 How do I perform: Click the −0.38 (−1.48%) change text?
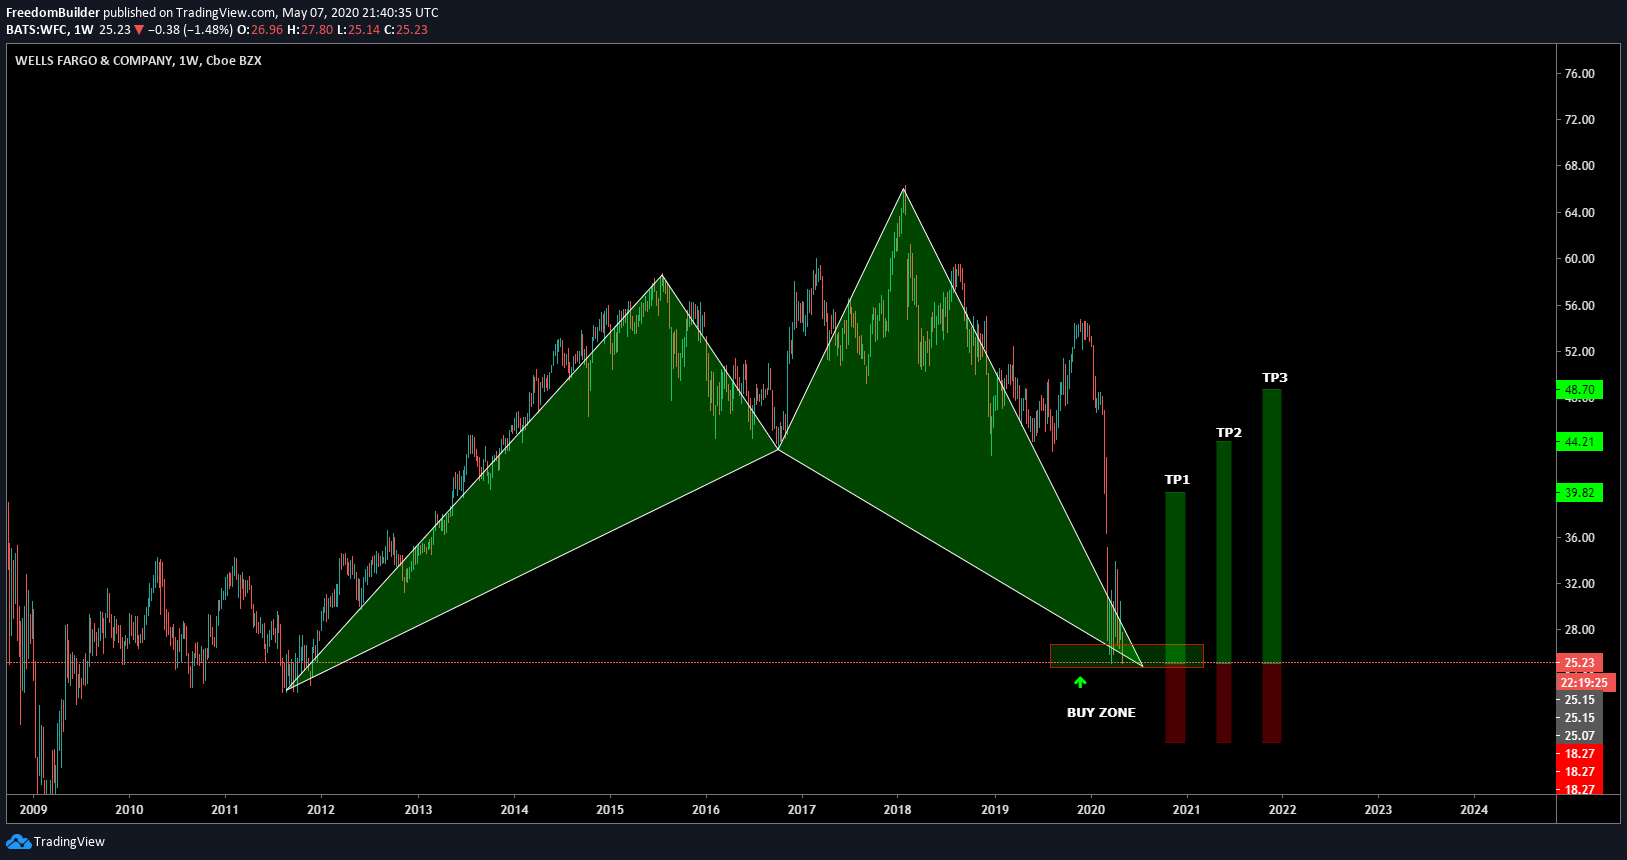(190, 30)
